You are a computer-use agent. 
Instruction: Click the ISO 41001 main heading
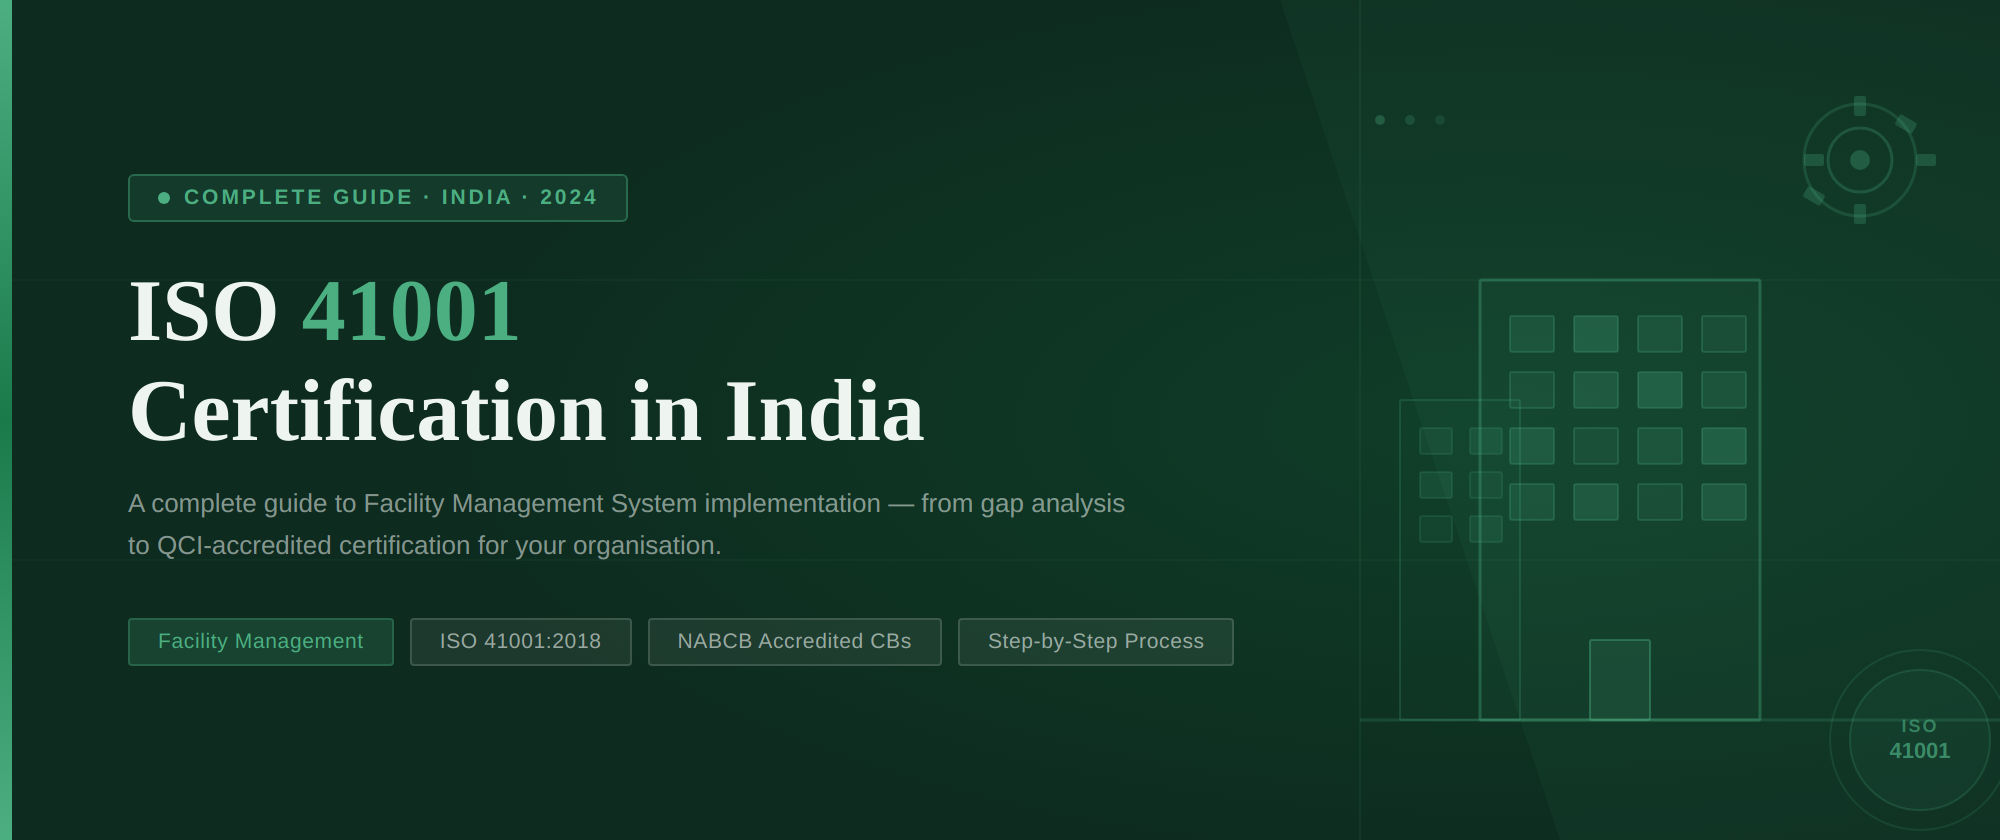pos(324,312)
